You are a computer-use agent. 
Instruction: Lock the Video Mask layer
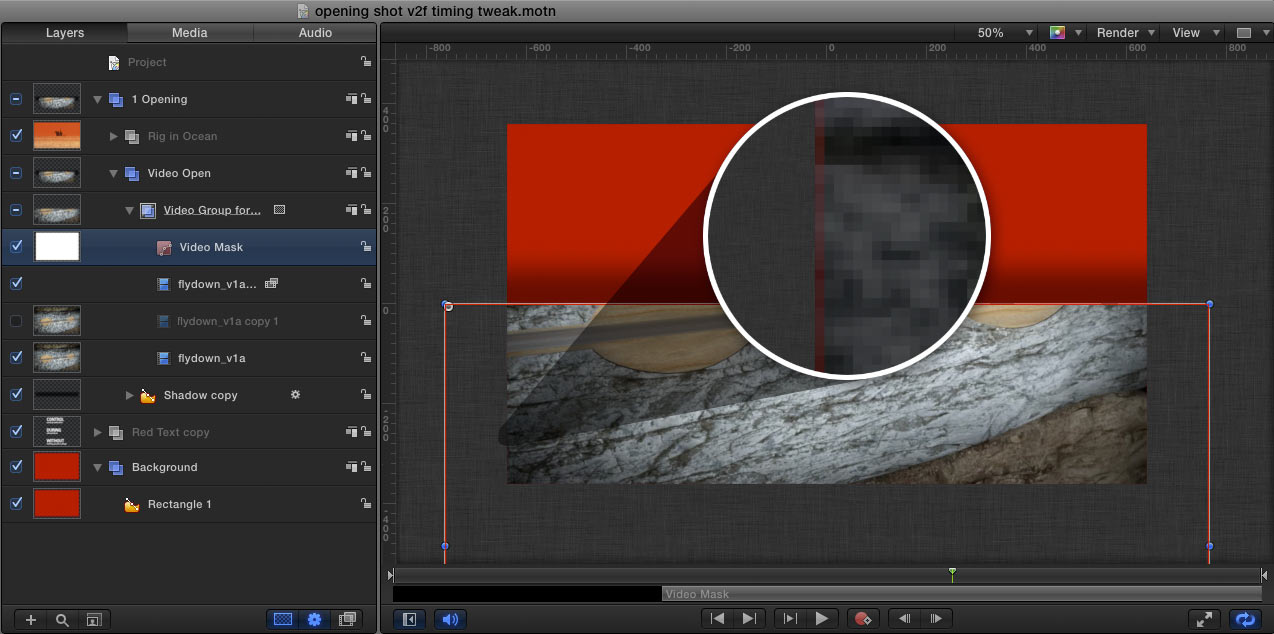click(366, 247)
